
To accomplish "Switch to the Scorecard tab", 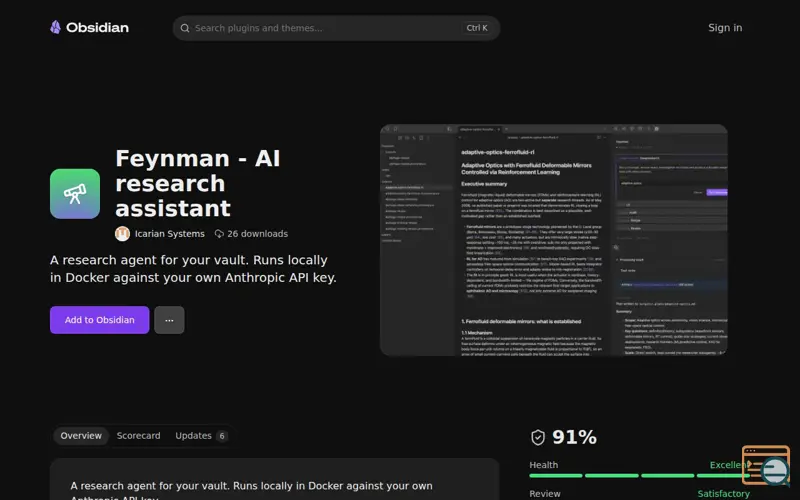I will coord(138,436).
